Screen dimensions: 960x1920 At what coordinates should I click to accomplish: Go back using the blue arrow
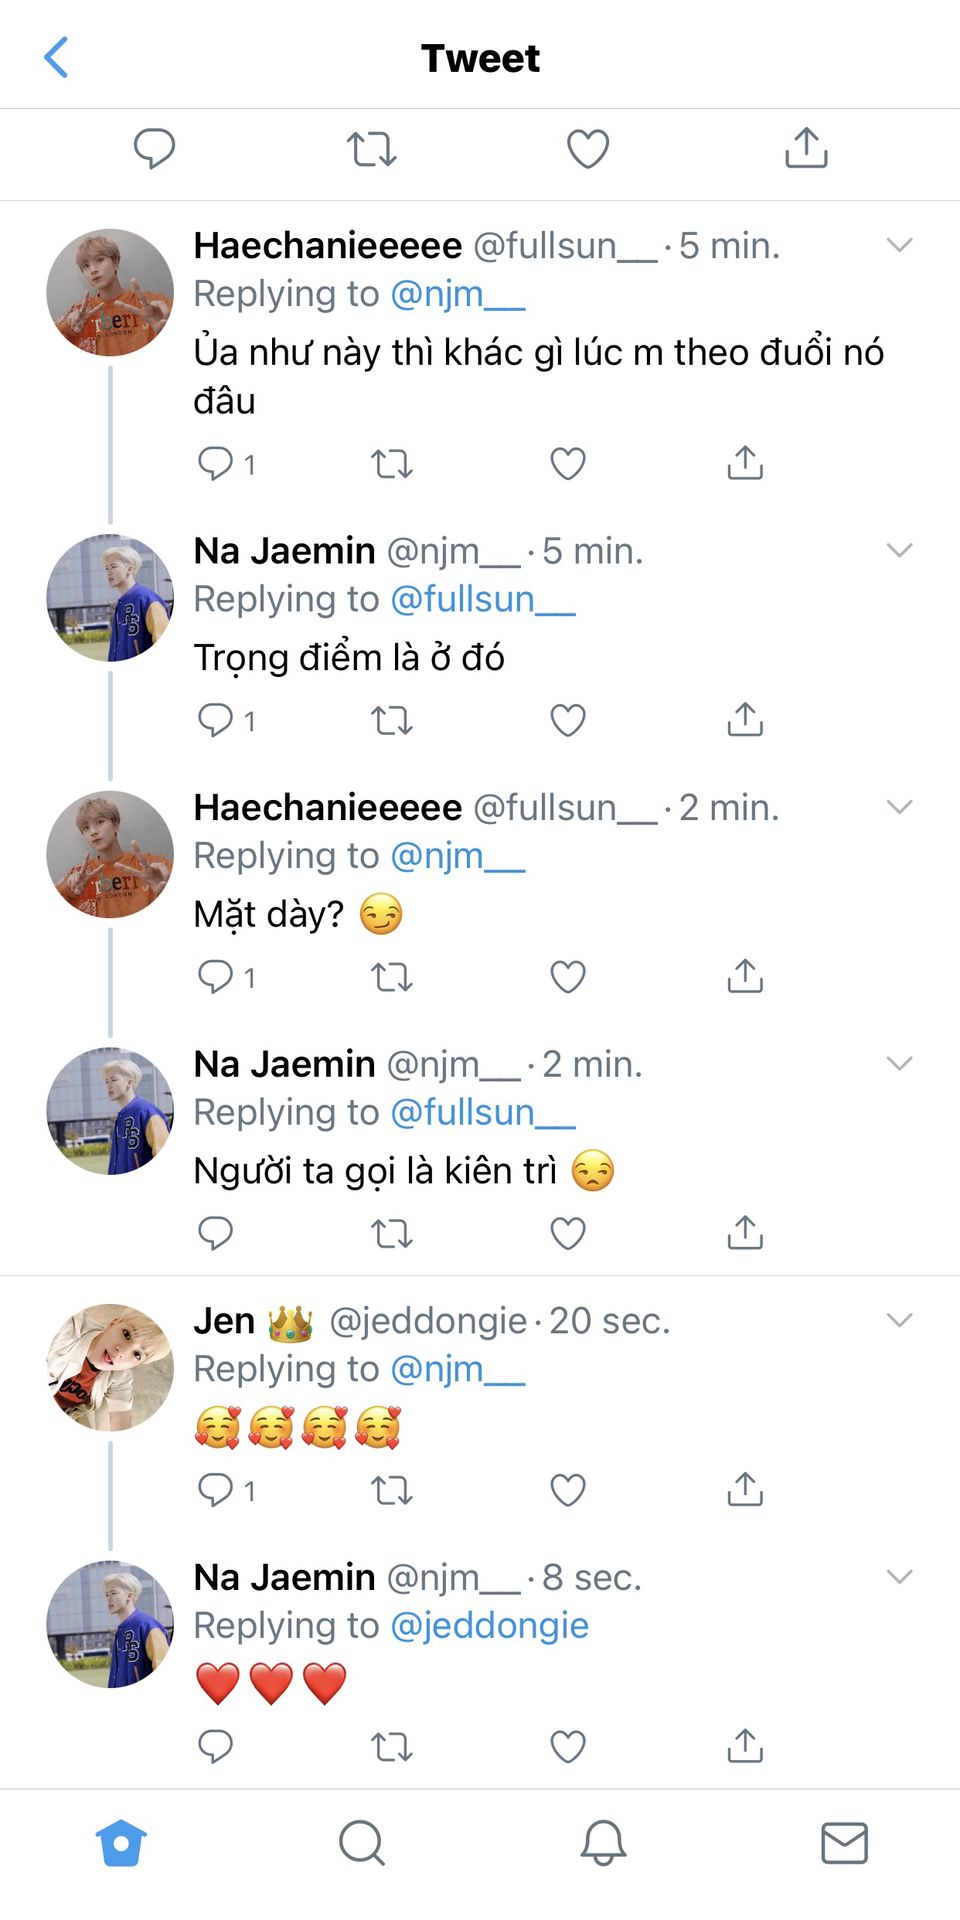(x=57, y=57)
